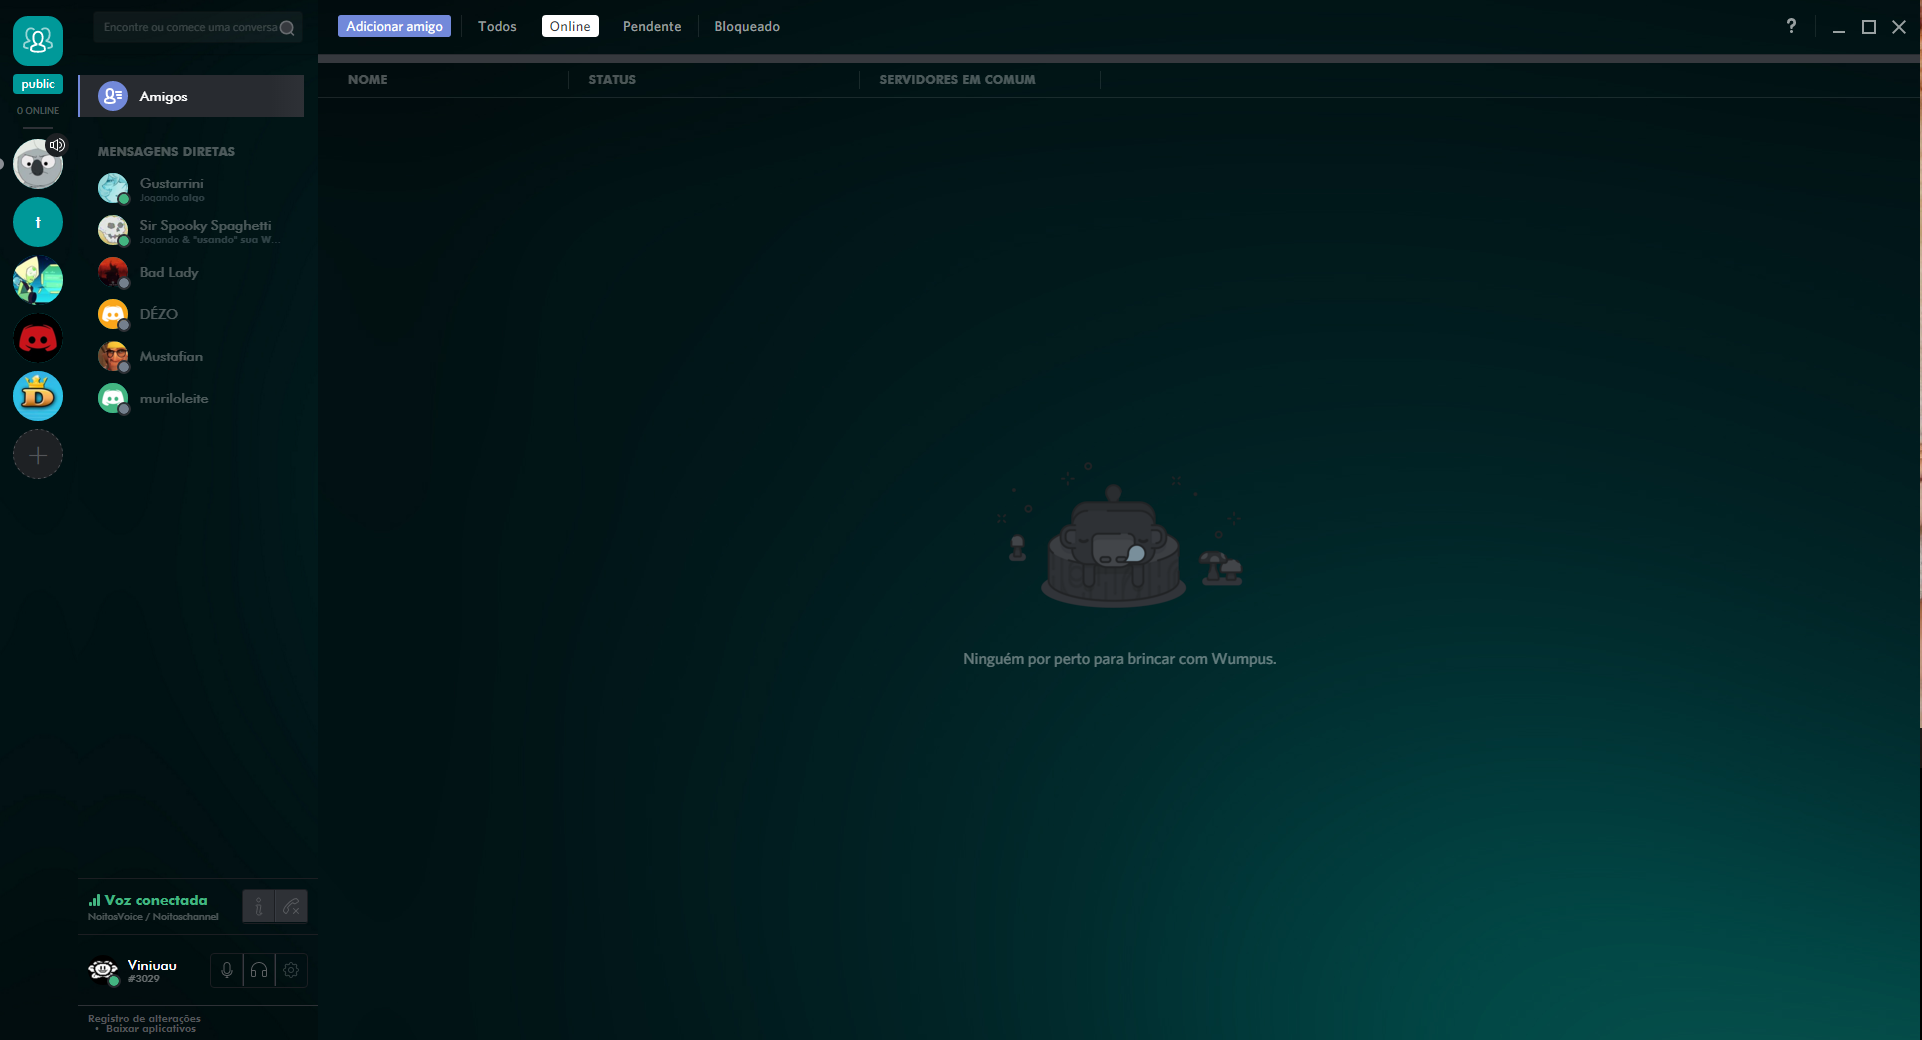The image size is (1922, 1040).
Task: Focus the conversation search field
Action: (x=198, y=27)
